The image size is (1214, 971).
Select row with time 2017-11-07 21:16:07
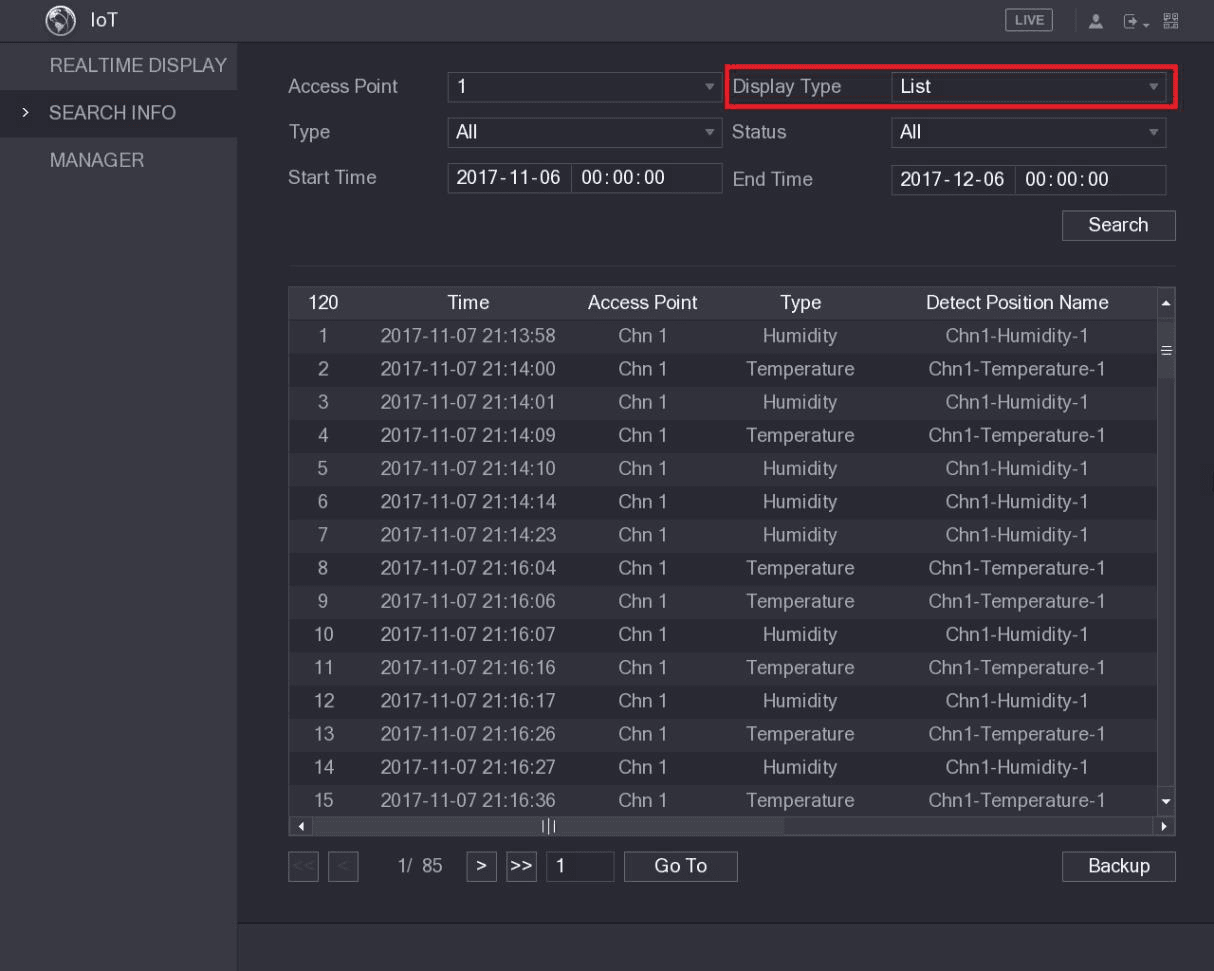coord(723,634)
